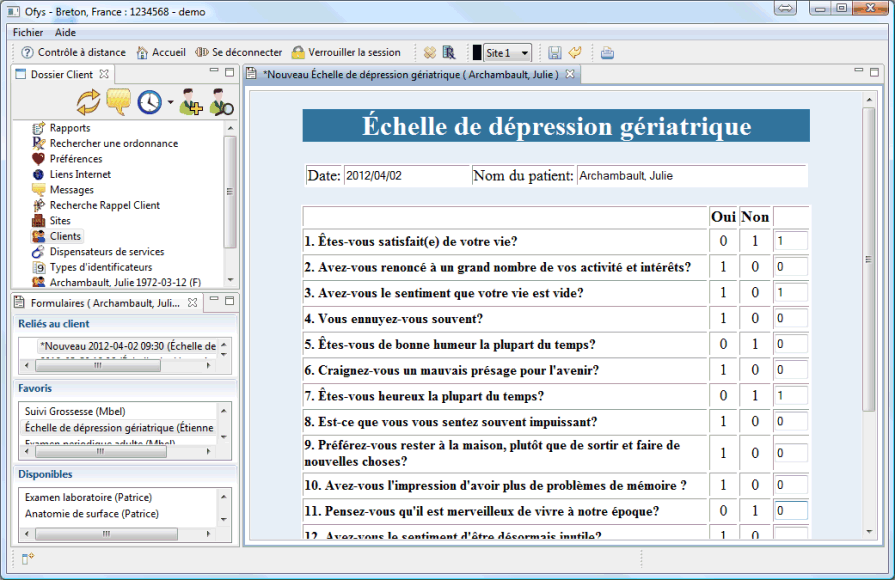Select Anatomie de surface (Patrice)
The height and width of the screenshot is (580, 895).
coord(91,514)
